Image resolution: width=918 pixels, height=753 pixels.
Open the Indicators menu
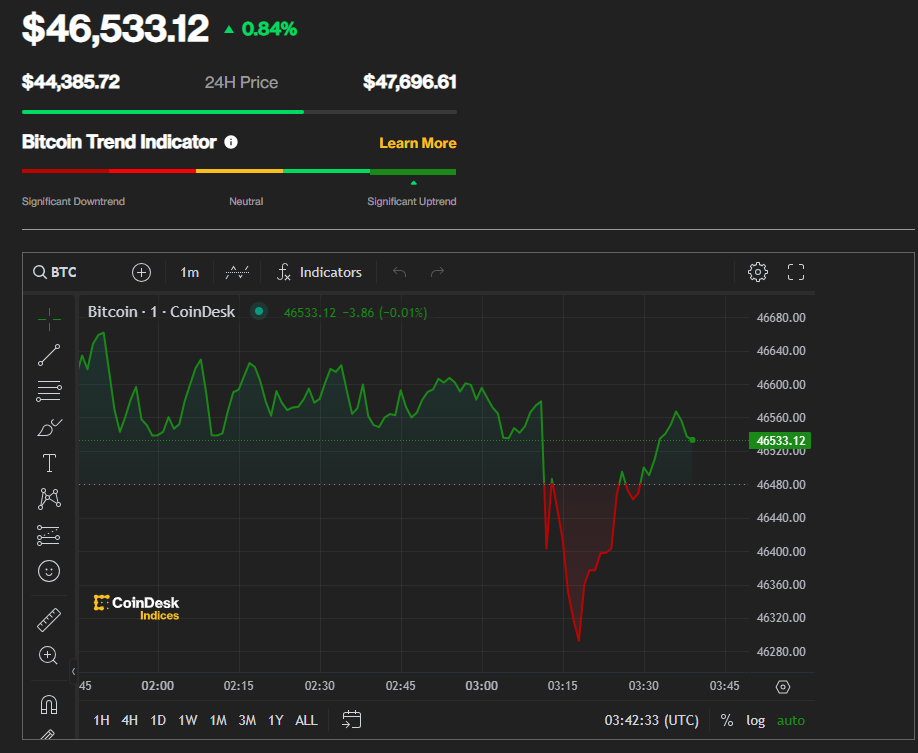tap(320, 272)
